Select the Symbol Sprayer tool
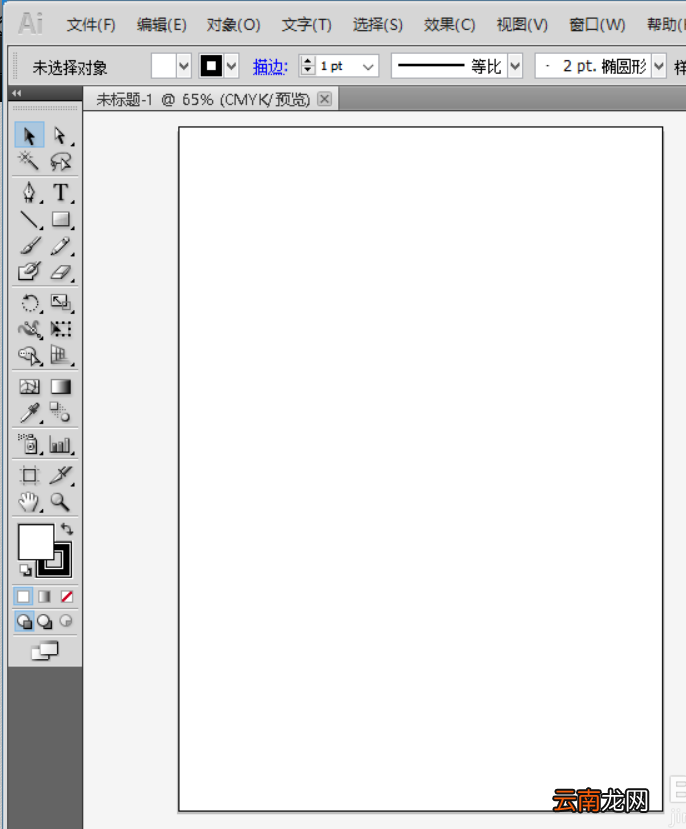Viewport: 686px width, 829px height. [29, 444]
